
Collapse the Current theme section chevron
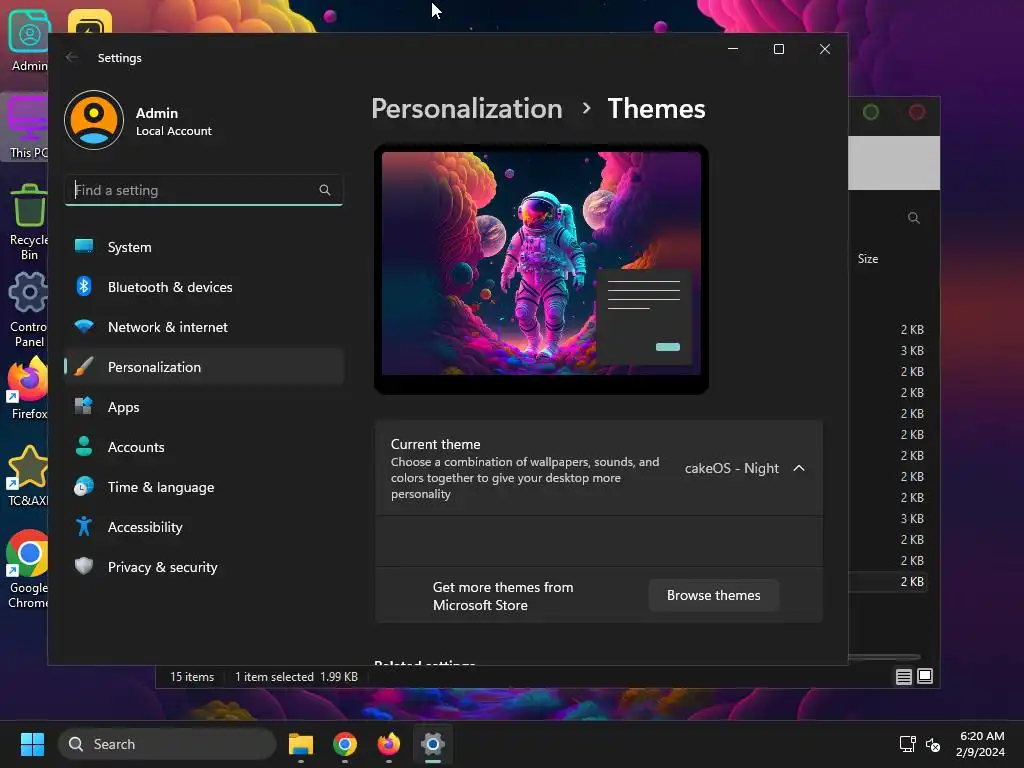[799, 468]
